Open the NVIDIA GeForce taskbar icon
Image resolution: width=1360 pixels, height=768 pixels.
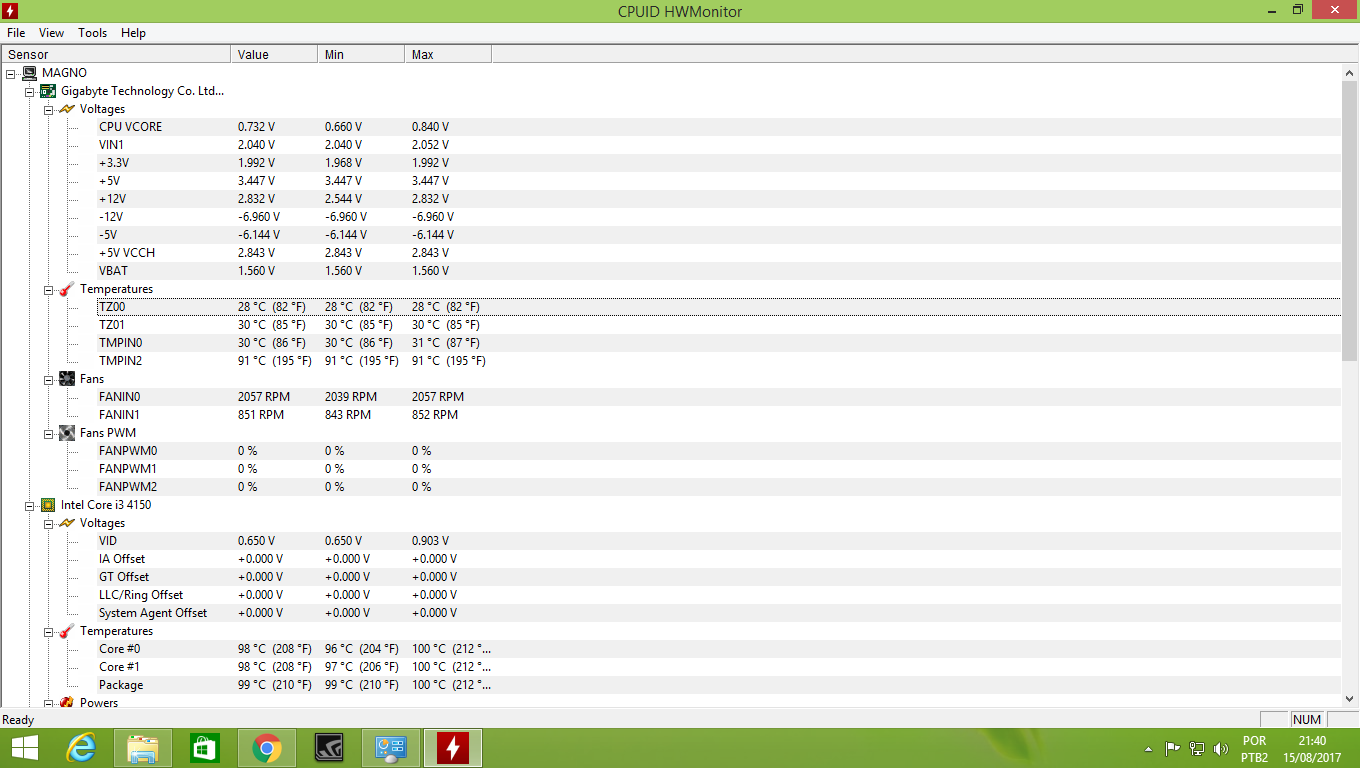tap(329, 748)
